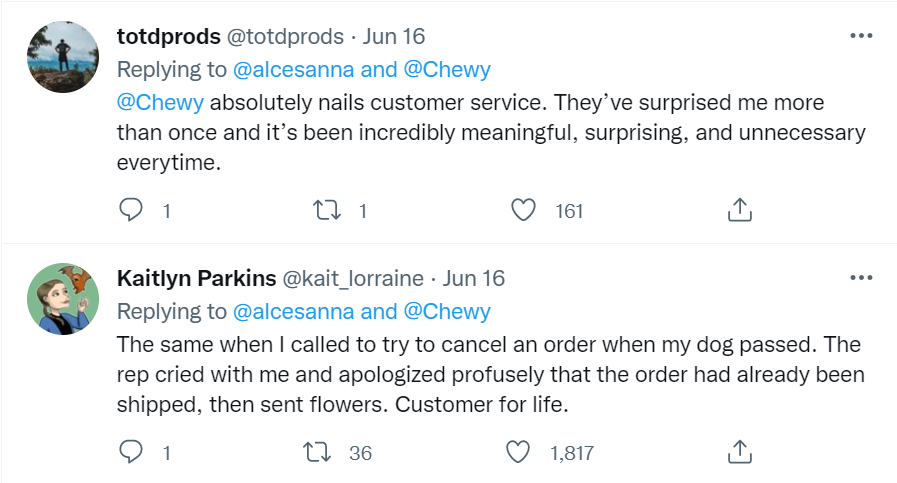The height and width of the screenshot is (483, 897).
Task: Open the Jun 16 timestamp on totdprods' tweet
Action: (x=393, y=37)
